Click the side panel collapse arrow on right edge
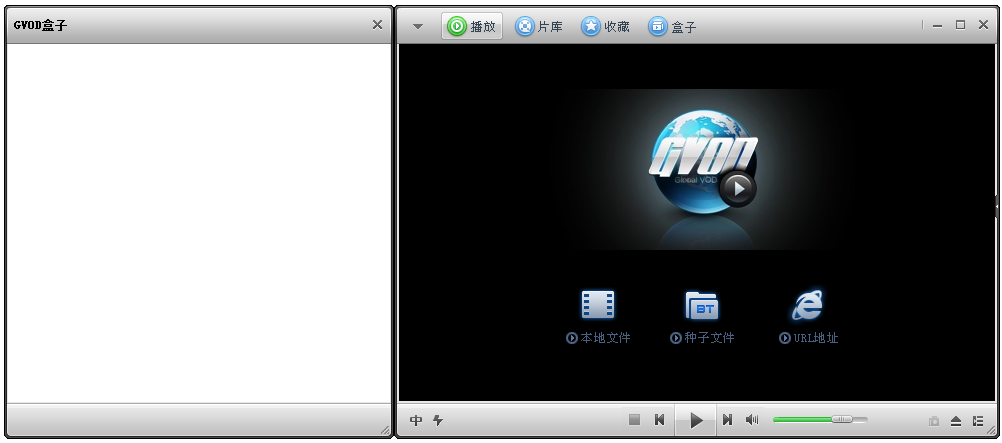Screen dimensions: 1002x443 997,206
